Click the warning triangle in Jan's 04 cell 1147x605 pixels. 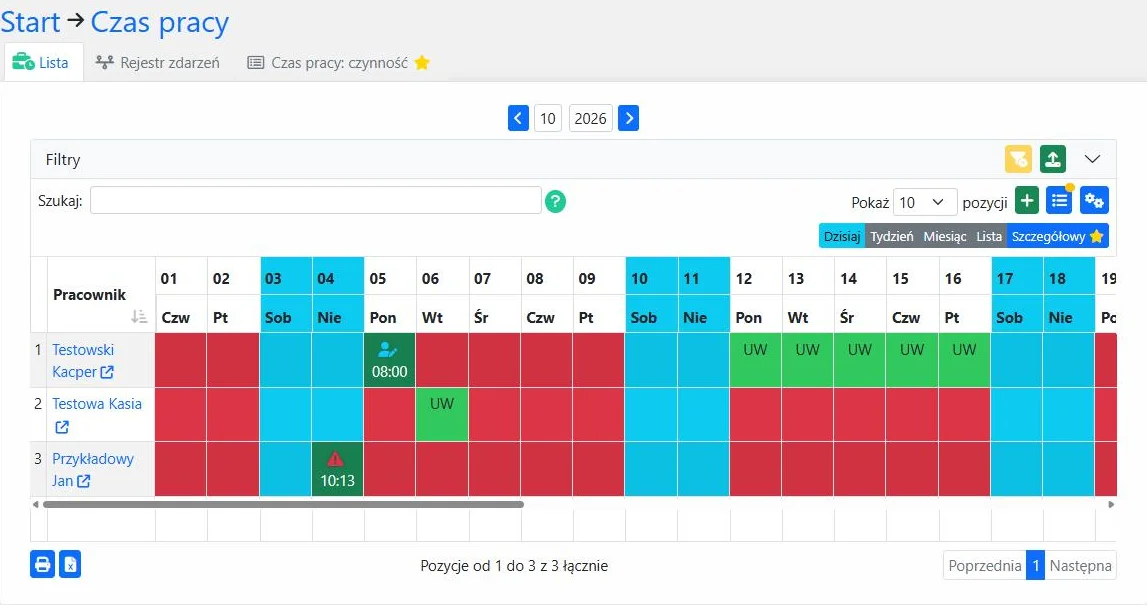335,459
